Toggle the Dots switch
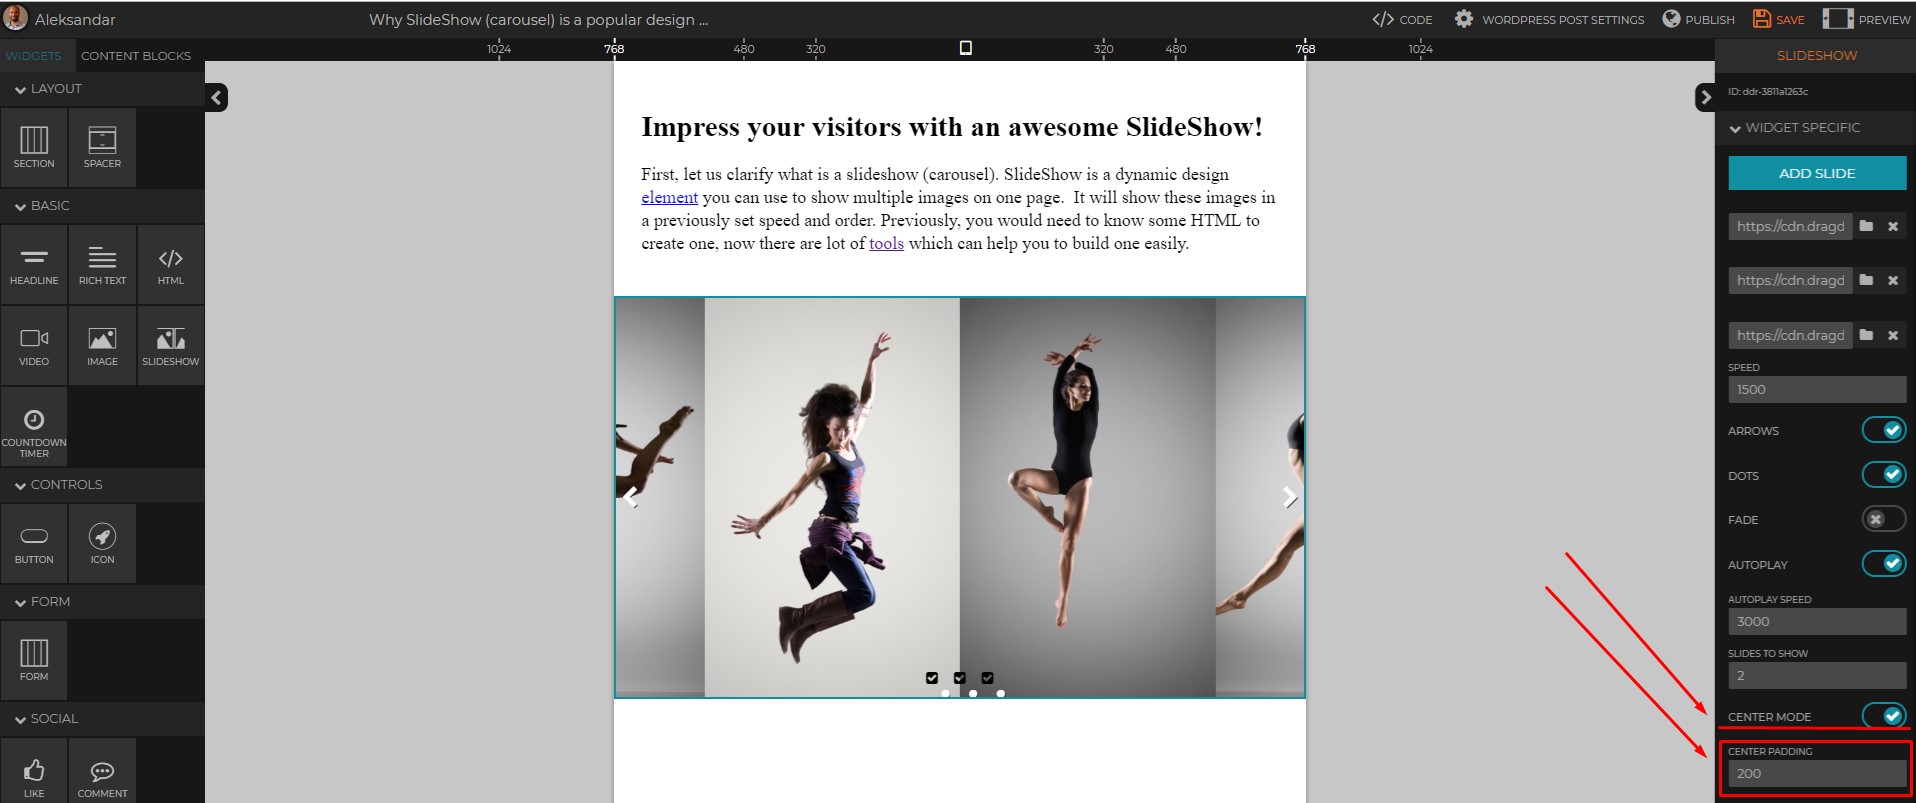The height and width of the screenshot is (803, 1916). [1883, 475]
